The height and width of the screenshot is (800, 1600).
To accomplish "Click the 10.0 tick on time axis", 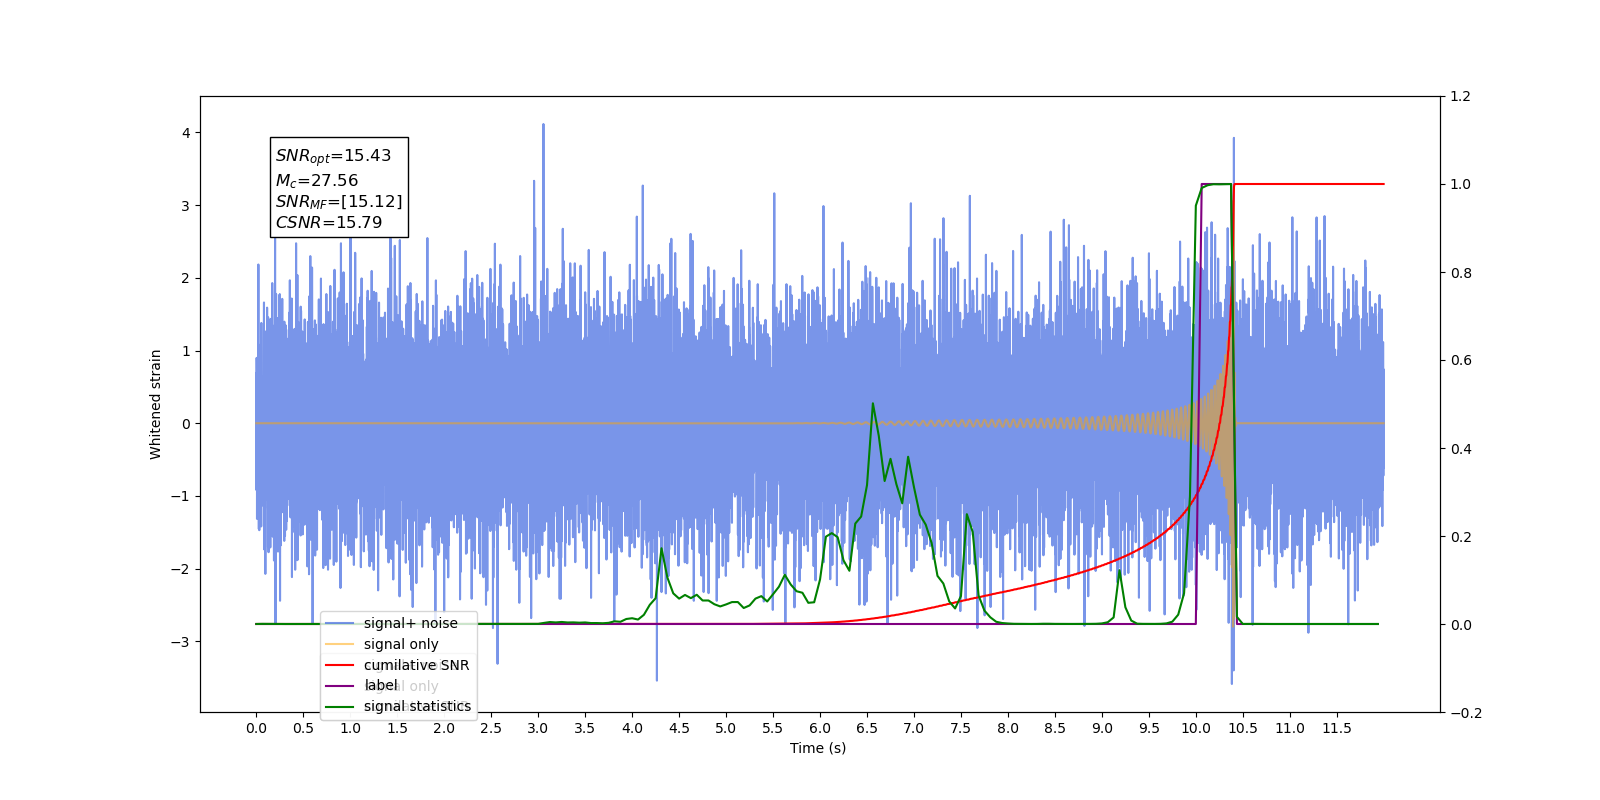I will 1196,728.
